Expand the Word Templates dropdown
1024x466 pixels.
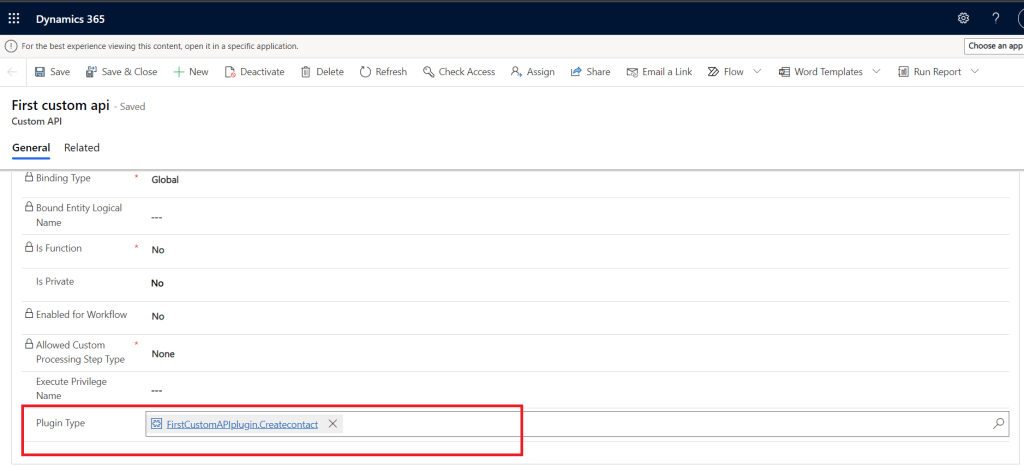(877, 72)
